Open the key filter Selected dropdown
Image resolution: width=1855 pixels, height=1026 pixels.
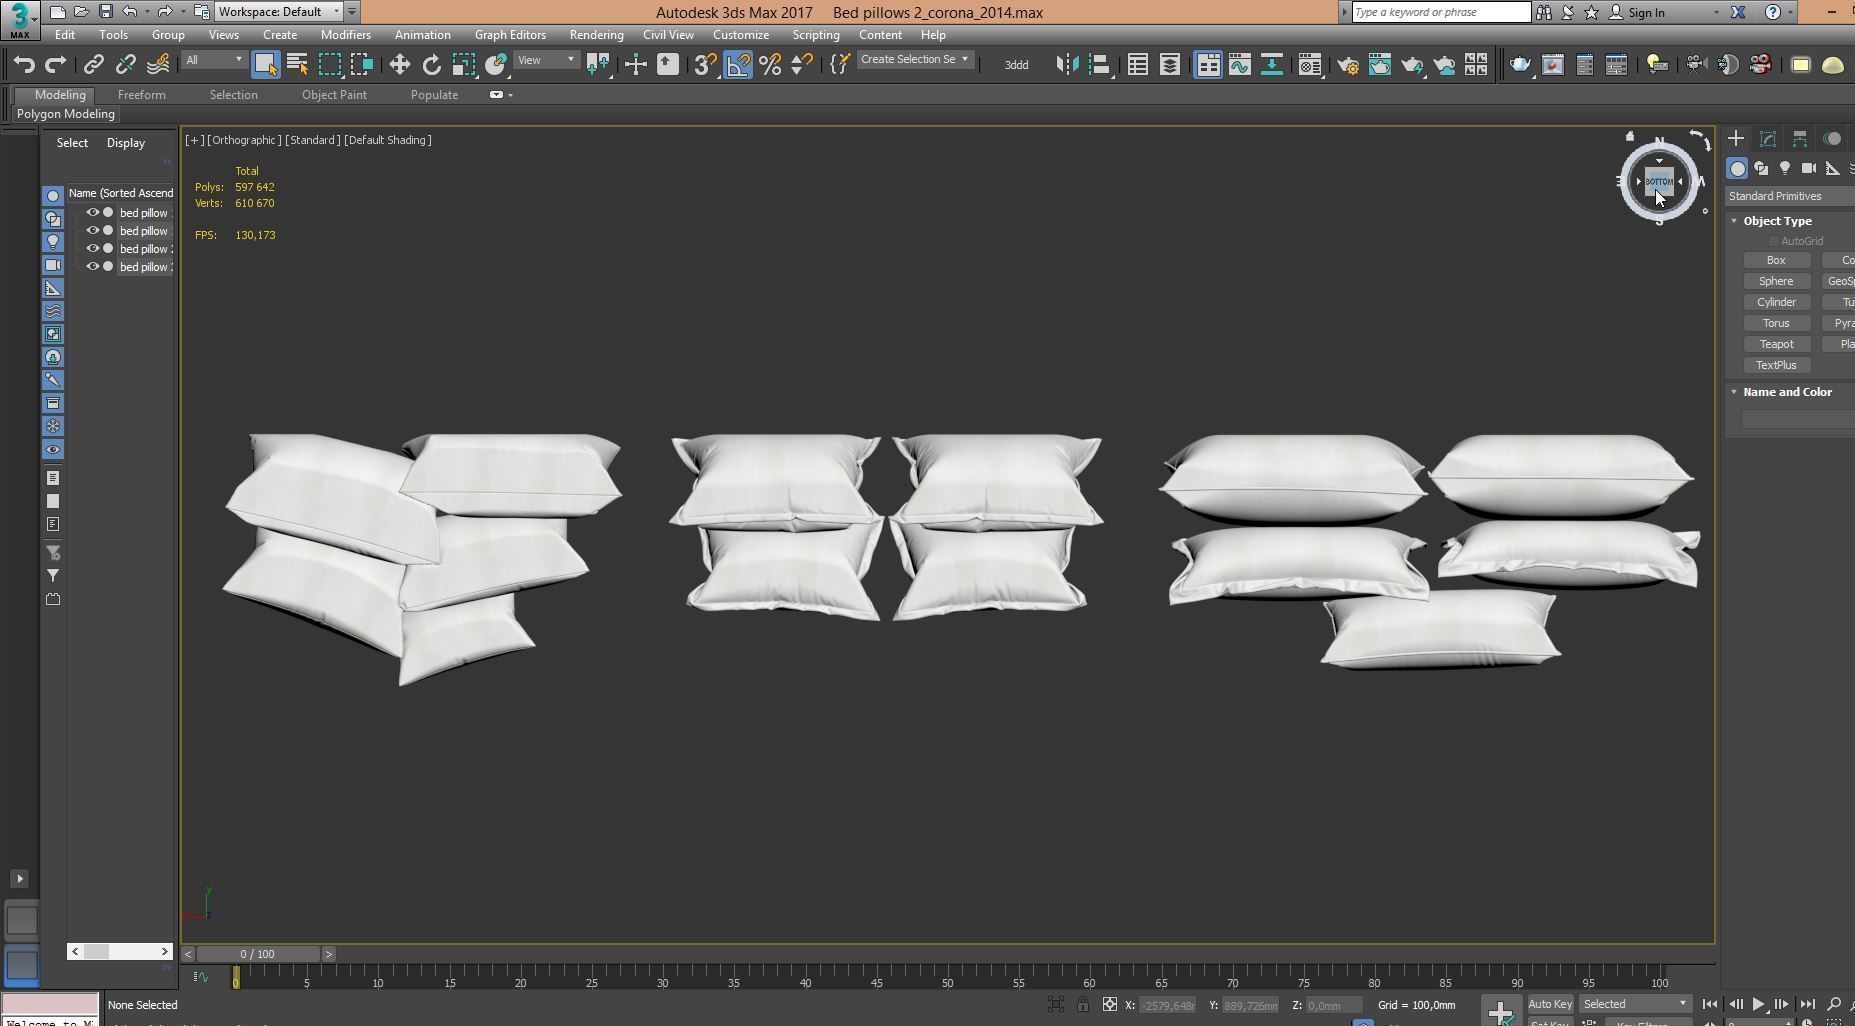[1635, 1004]
